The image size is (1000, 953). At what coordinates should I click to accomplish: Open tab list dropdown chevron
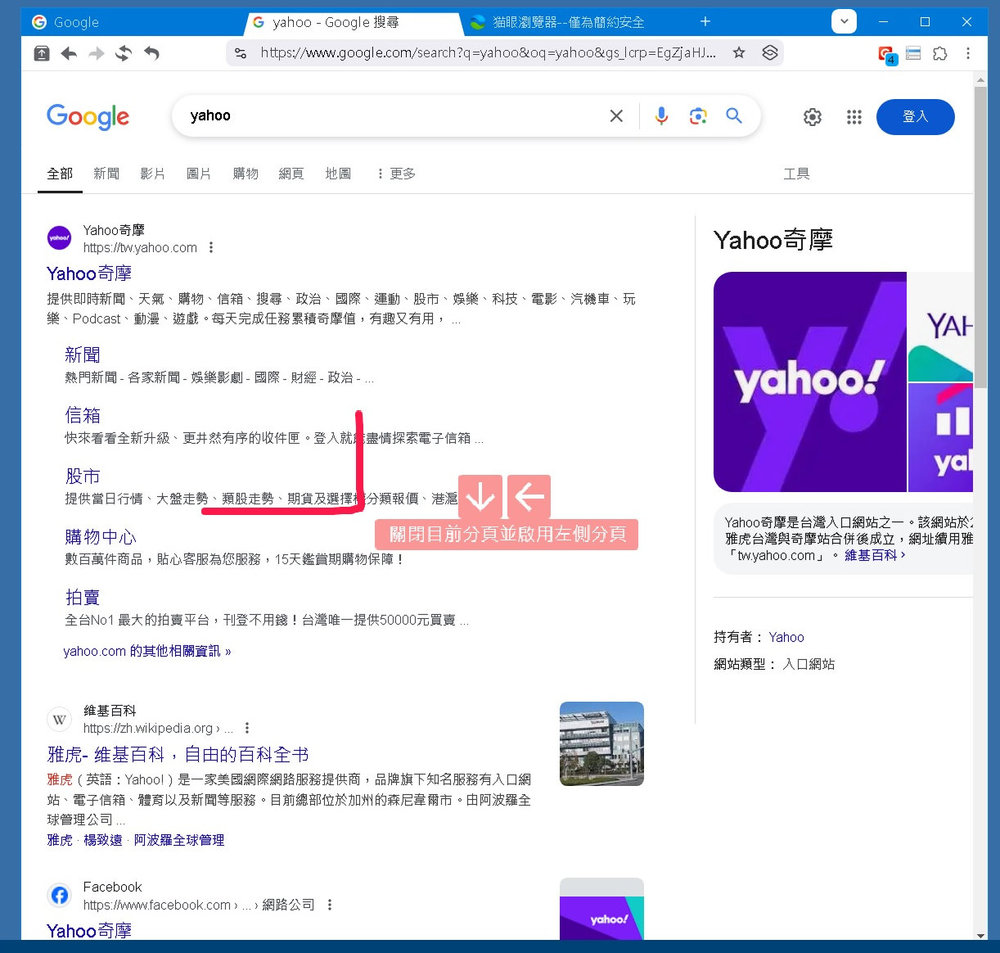pyautogui.click(x=844, y=22)
